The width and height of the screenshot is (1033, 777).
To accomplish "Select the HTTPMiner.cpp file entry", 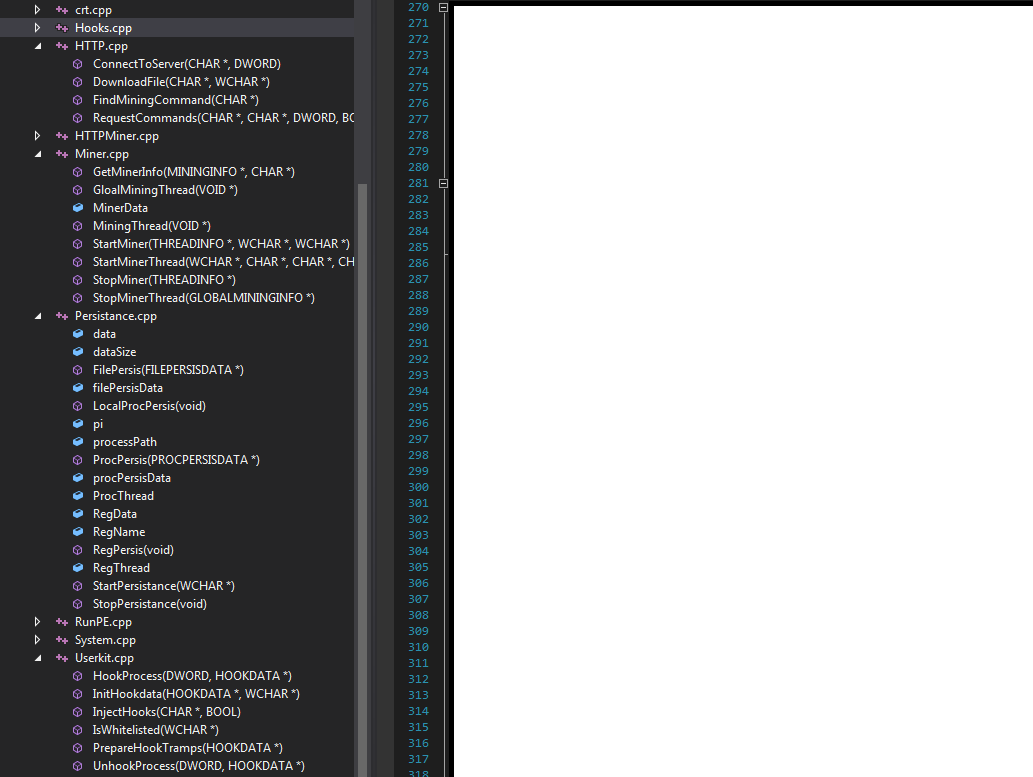I will 117,136.
